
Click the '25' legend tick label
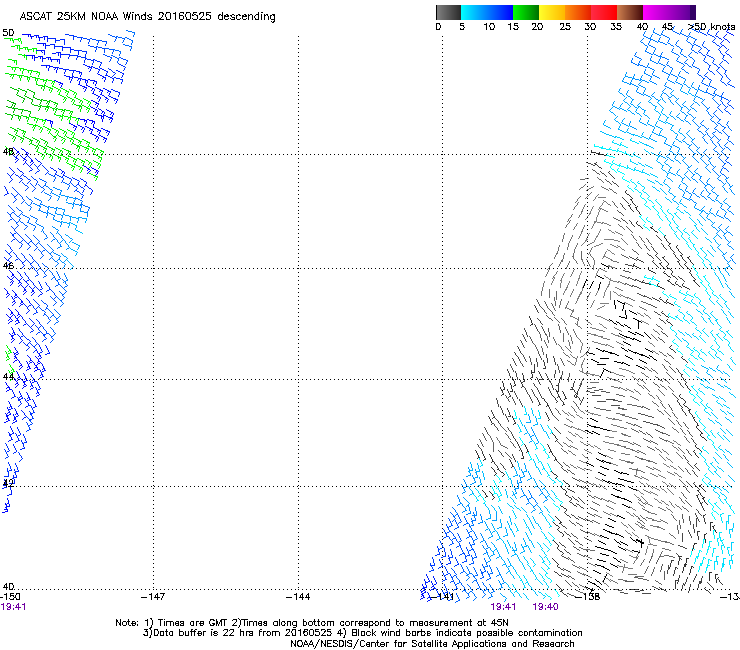(x=565, y=27)
